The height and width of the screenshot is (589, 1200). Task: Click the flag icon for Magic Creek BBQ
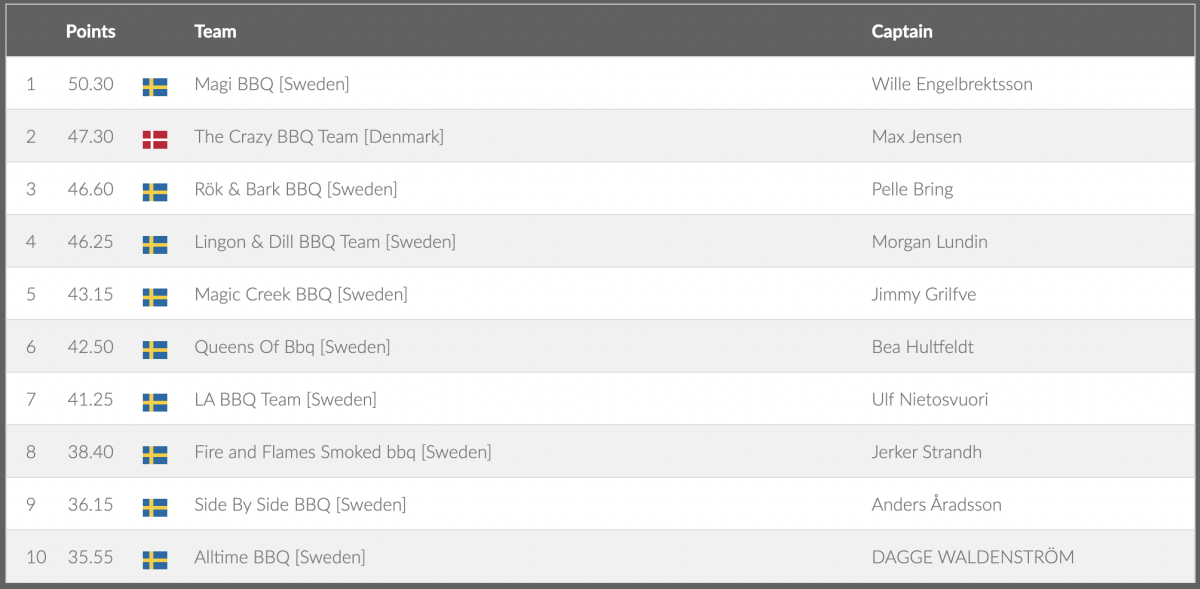pyautogui.click(x=155, y=297)
